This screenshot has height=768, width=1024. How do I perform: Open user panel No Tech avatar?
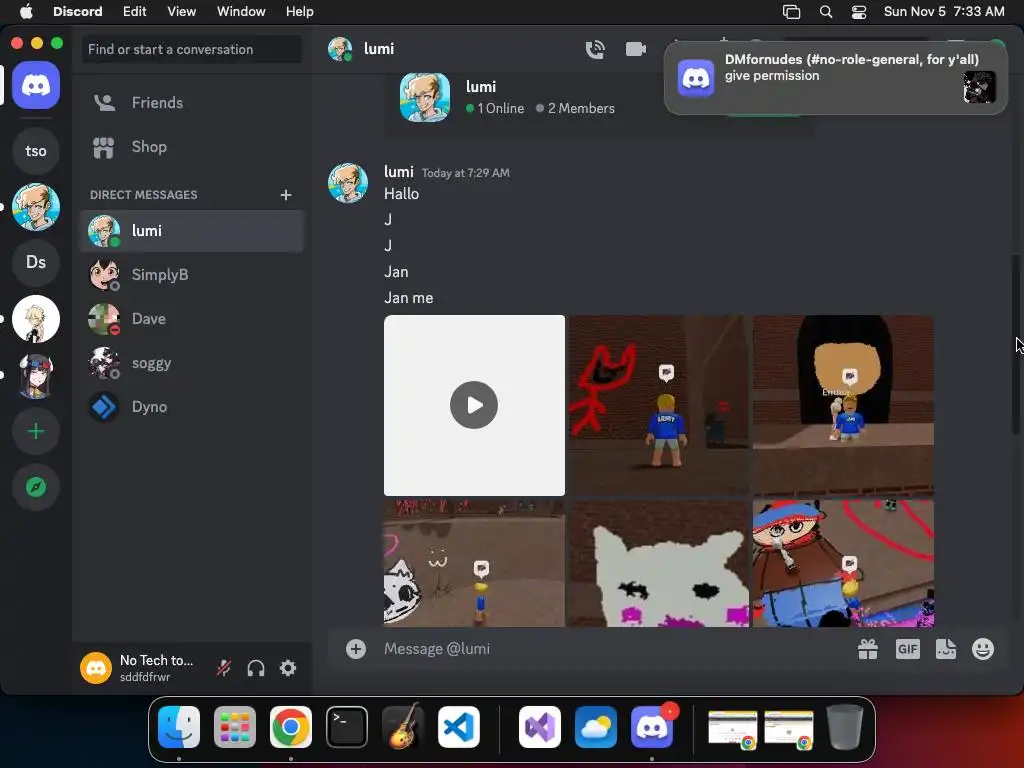96,668
